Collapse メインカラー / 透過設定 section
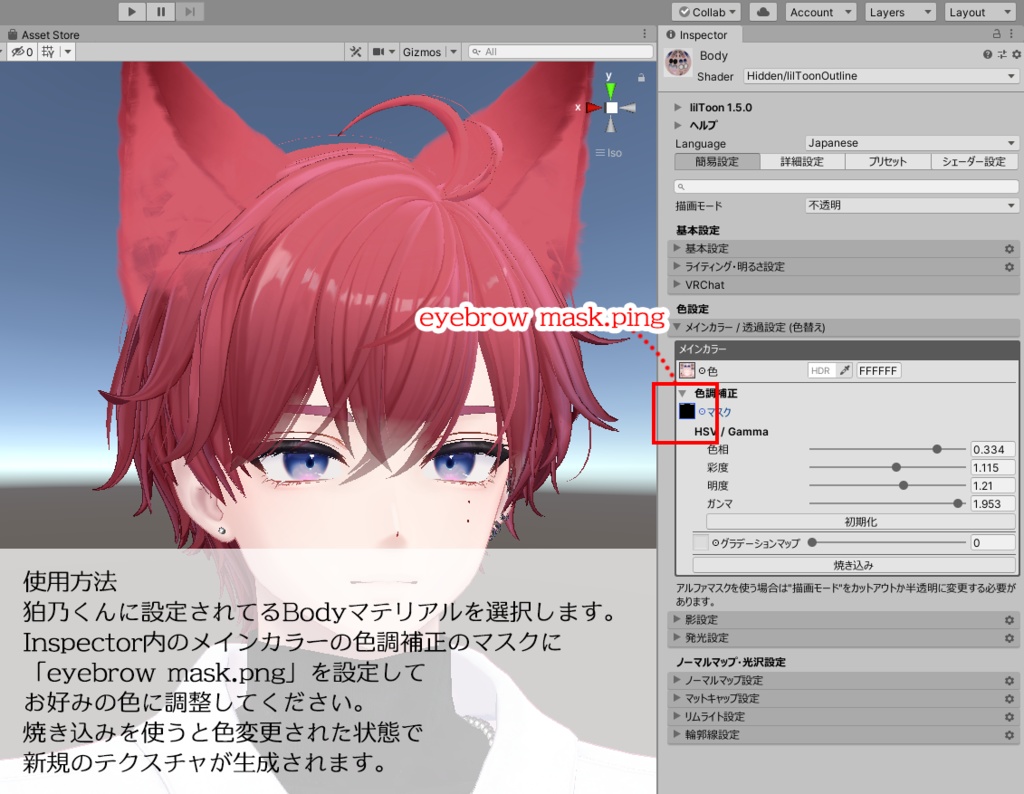 pos(844,327)
